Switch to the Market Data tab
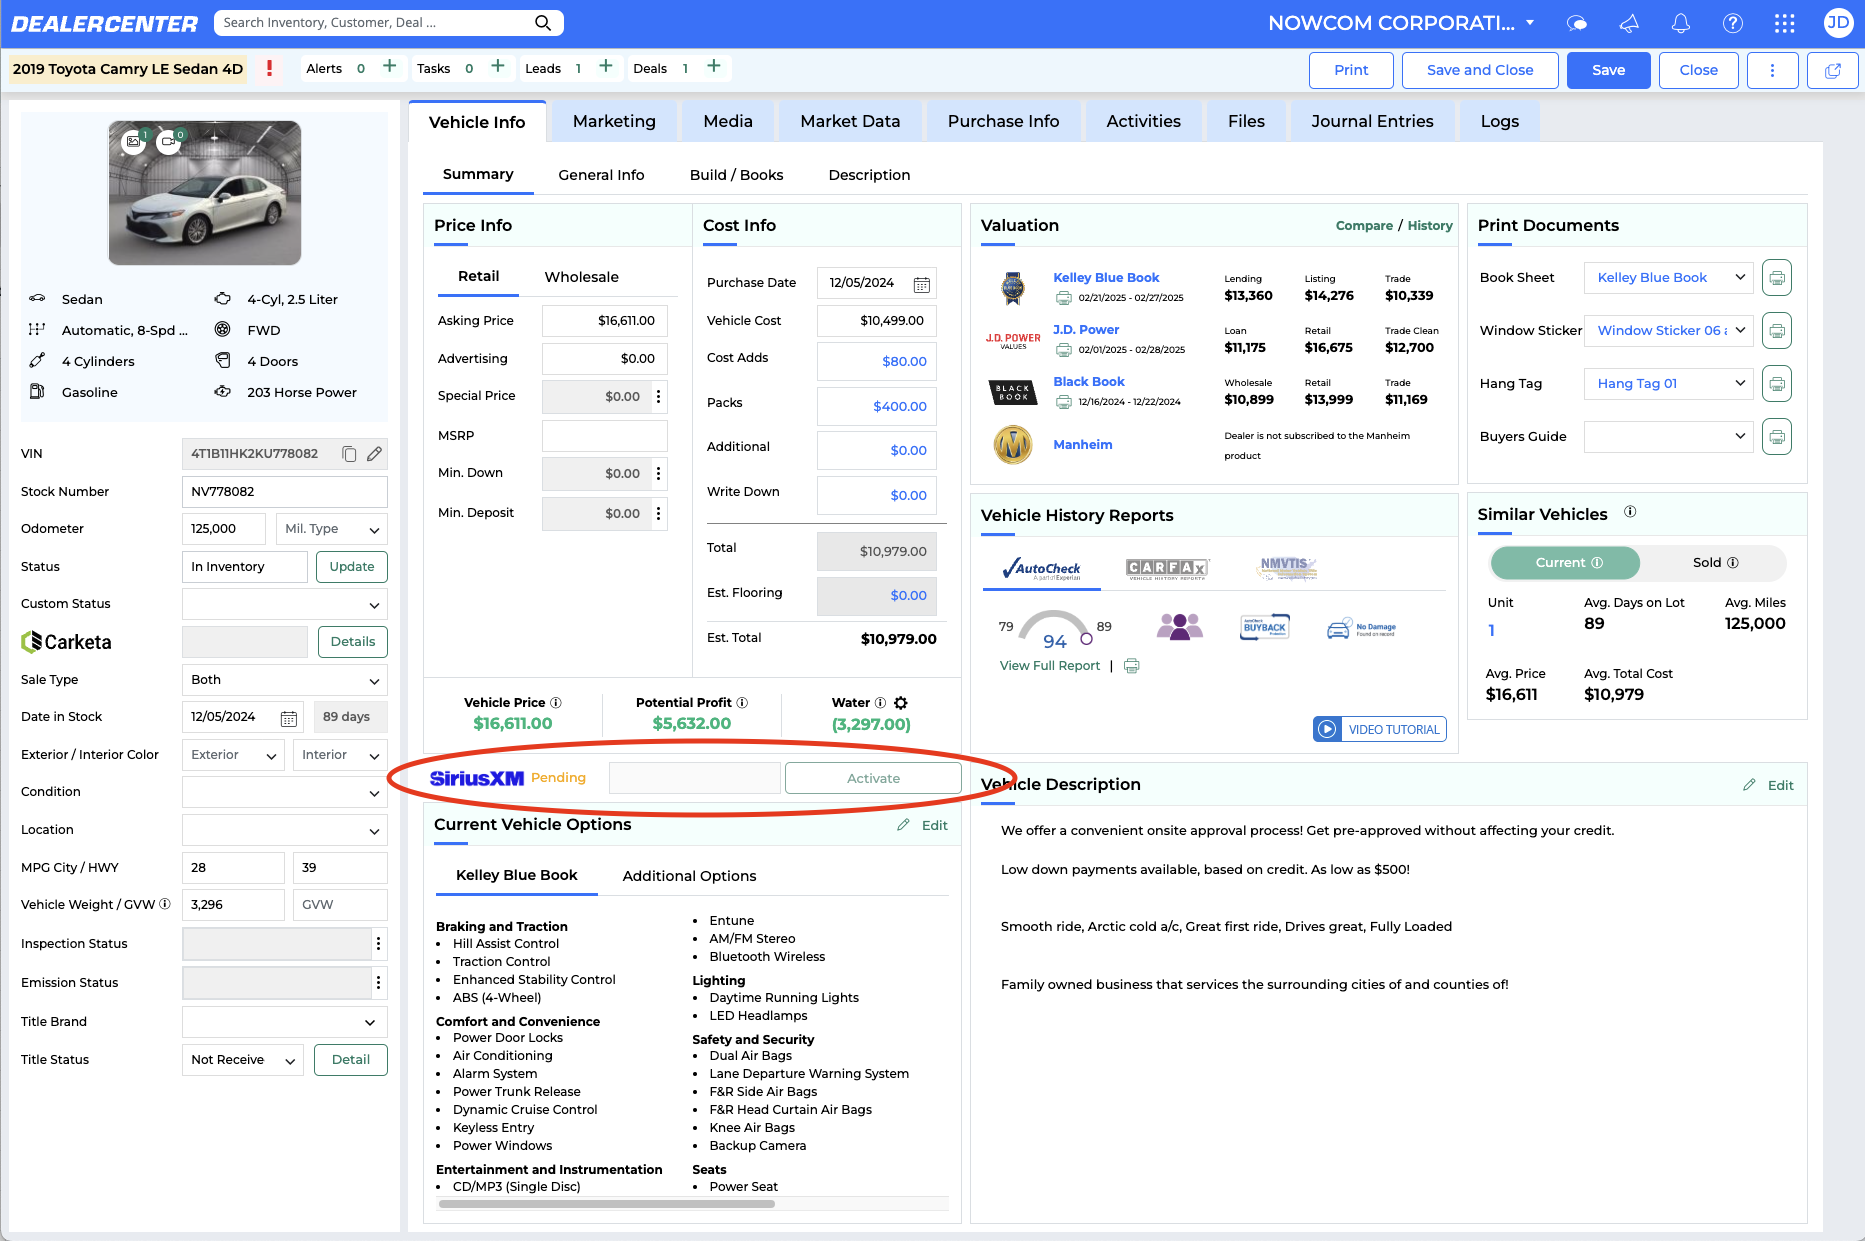The height and width of the screenshot is (1241, 1865). pyautogui.click(x=850, y=121)
